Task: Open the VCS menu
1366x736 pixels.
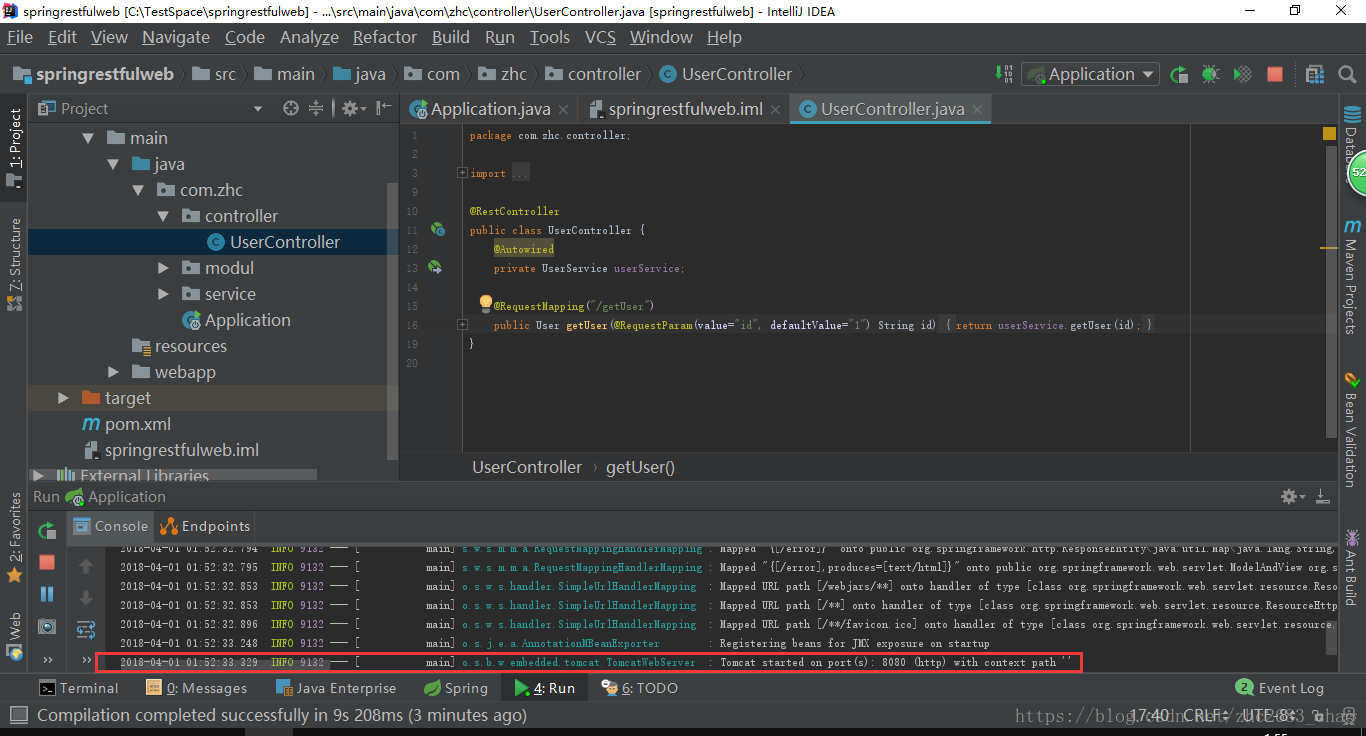Action: coord(600,37)
